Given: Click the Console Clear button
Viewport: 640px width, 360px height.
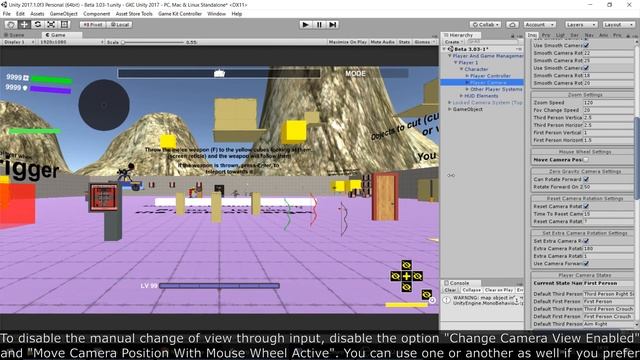Looking at the screenshot, I should [450, 290].
